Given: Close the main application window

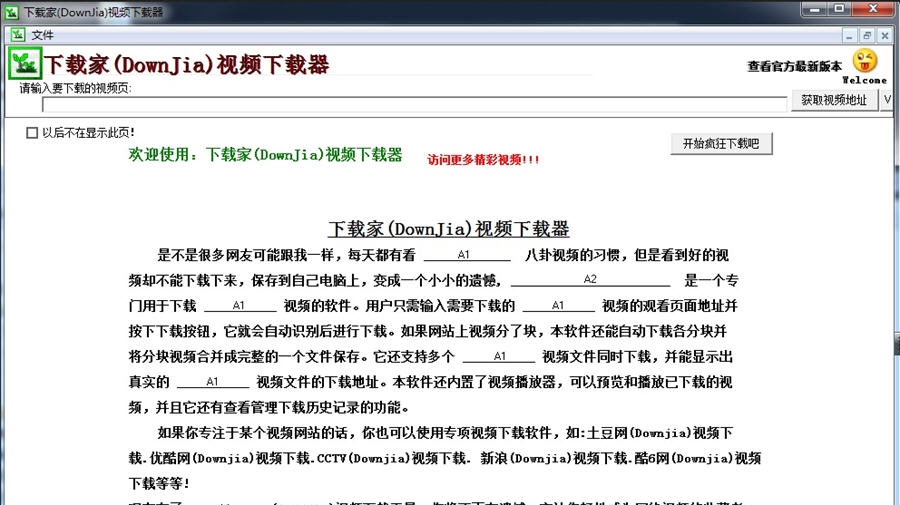Looking at the screenshot, I should (873, 9).
